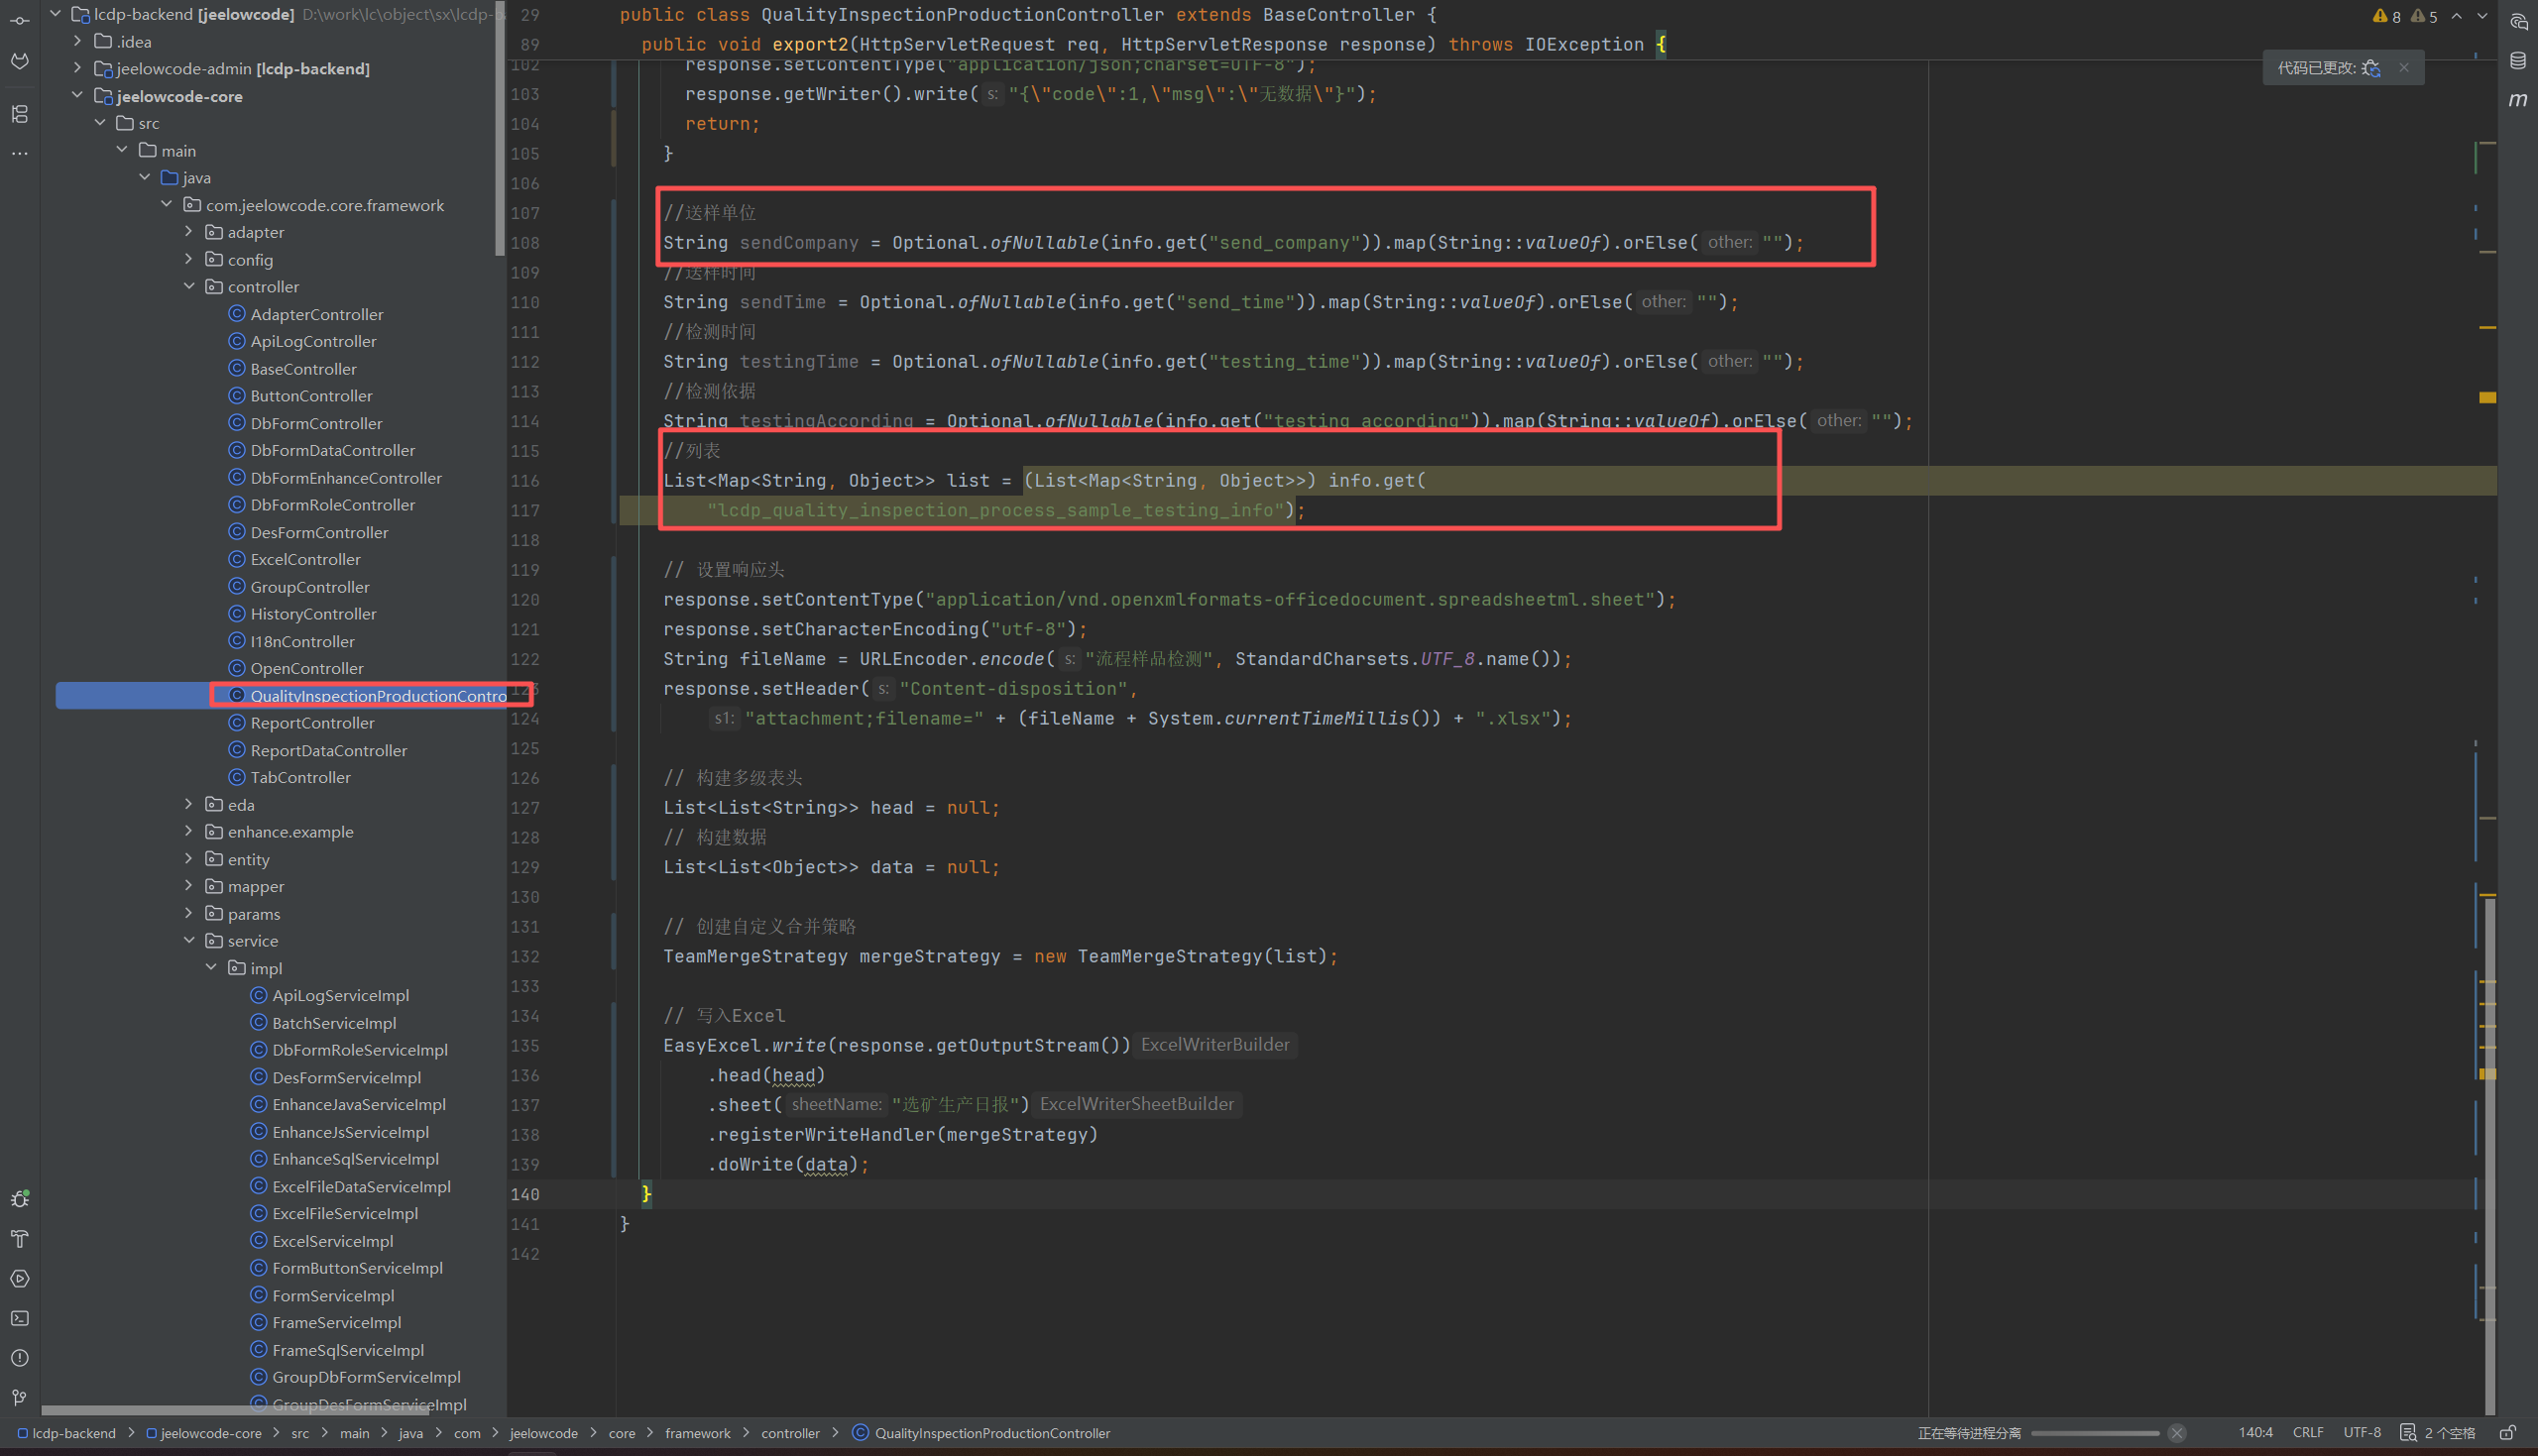Toggle read-only lock icon in status bar

[x=2508, y=1433]
